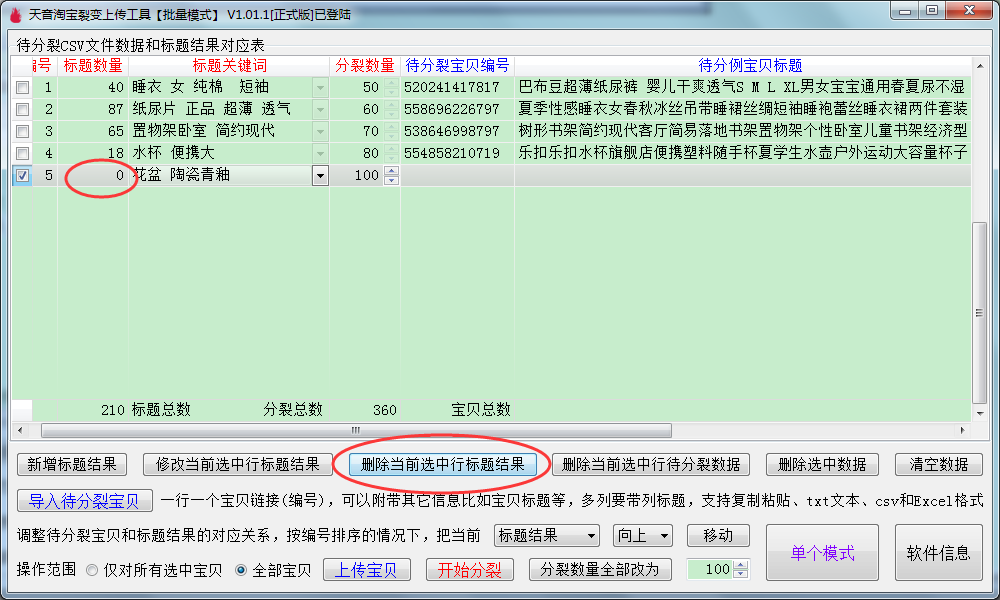Increase split count stepper in row 5
The image size is (1000, 600).
(x=390, y=171)
